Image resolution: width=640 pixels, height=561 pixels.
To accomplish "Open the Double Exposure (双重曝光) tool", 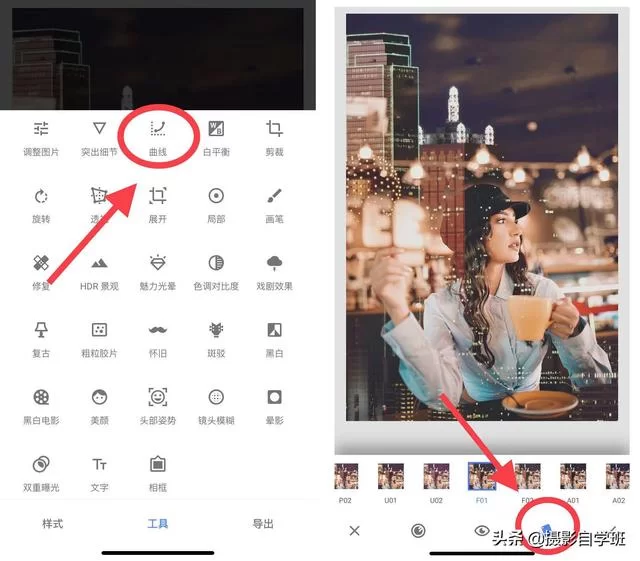I will (x=41, y=471).
